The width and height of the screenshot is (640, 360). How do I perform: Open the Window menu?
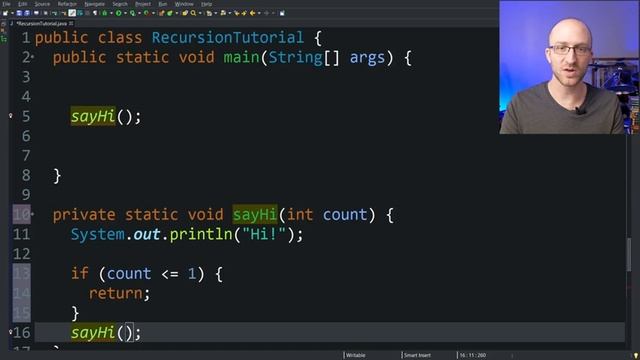point(184,4)
